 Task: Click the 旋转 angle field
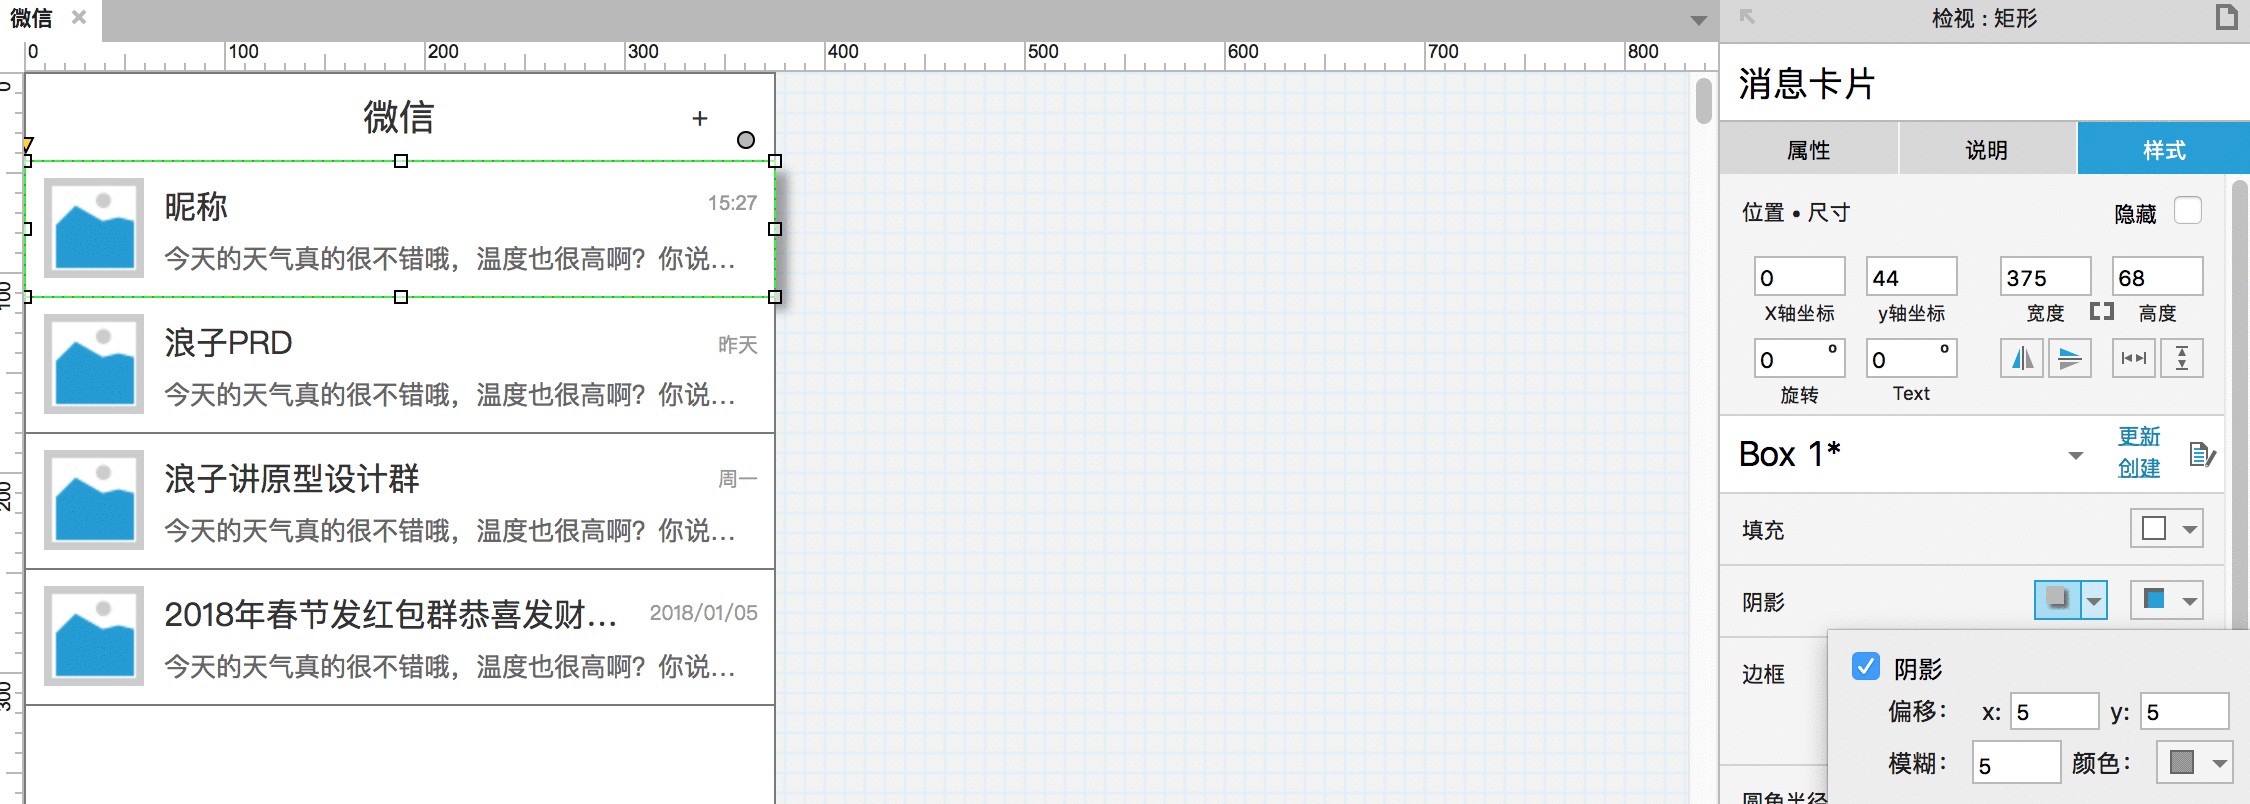coord(1799,359)
